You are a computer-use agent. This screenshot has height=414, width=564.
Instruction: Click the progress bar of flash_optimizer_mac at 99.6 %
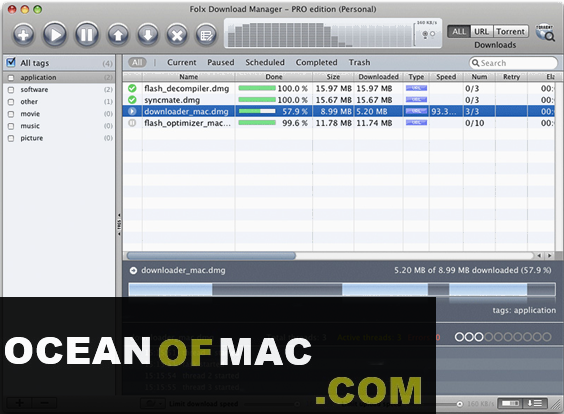click(257, 123)
